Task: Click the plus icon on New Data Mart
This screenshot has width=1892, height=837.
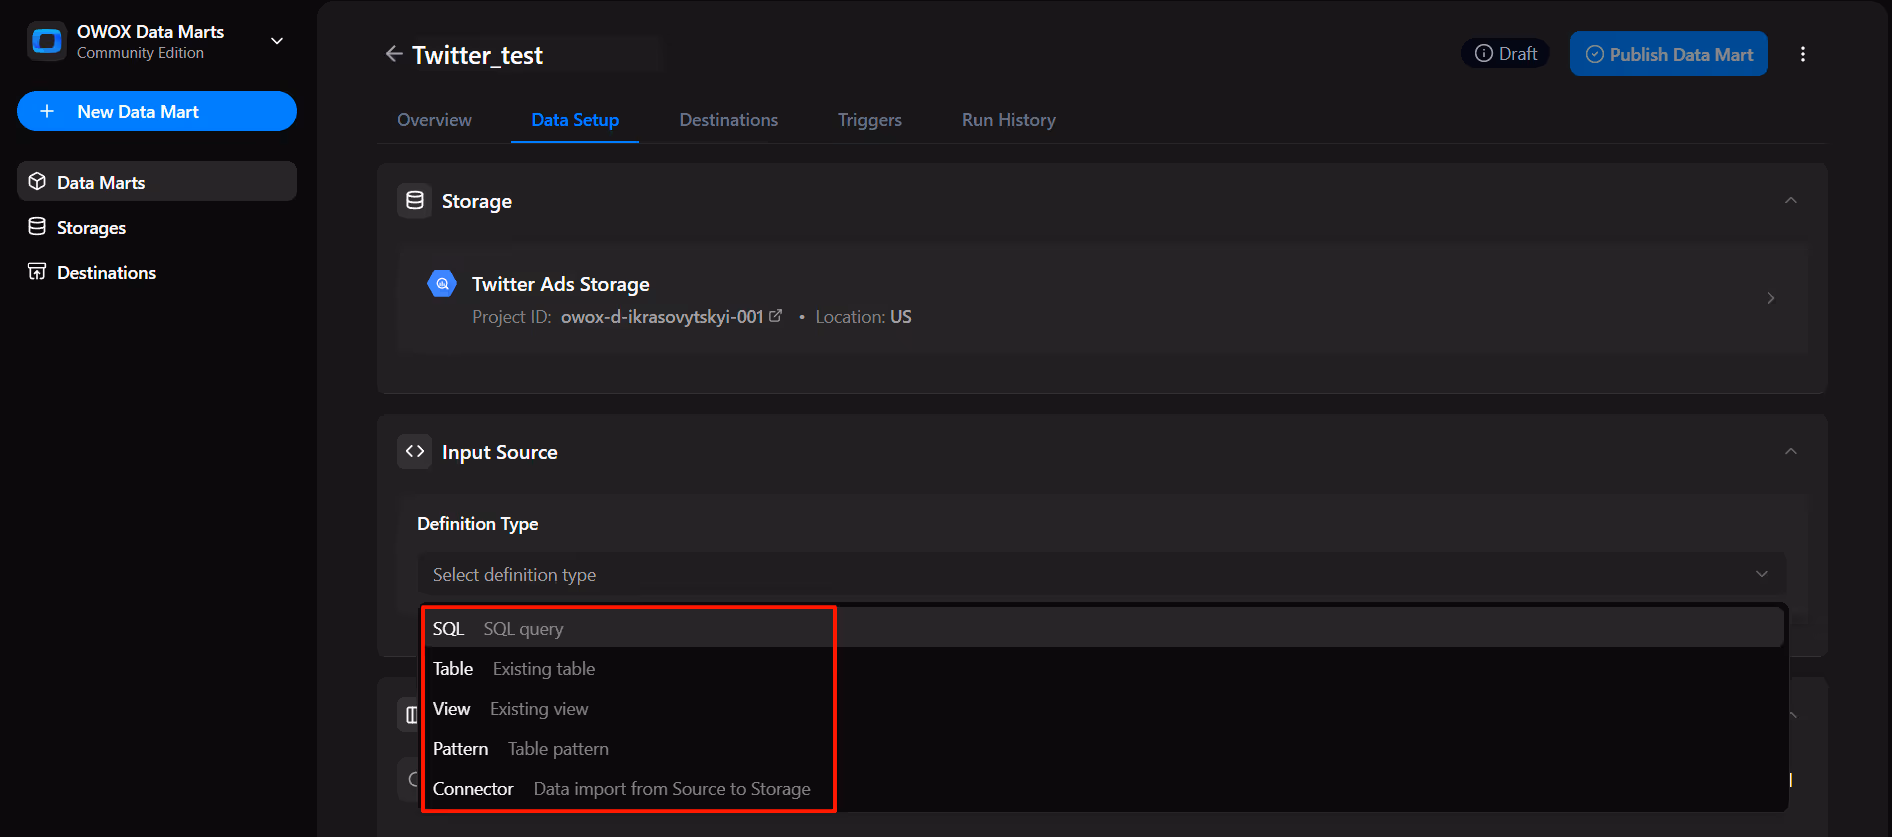Action: [x=47, y=111]
